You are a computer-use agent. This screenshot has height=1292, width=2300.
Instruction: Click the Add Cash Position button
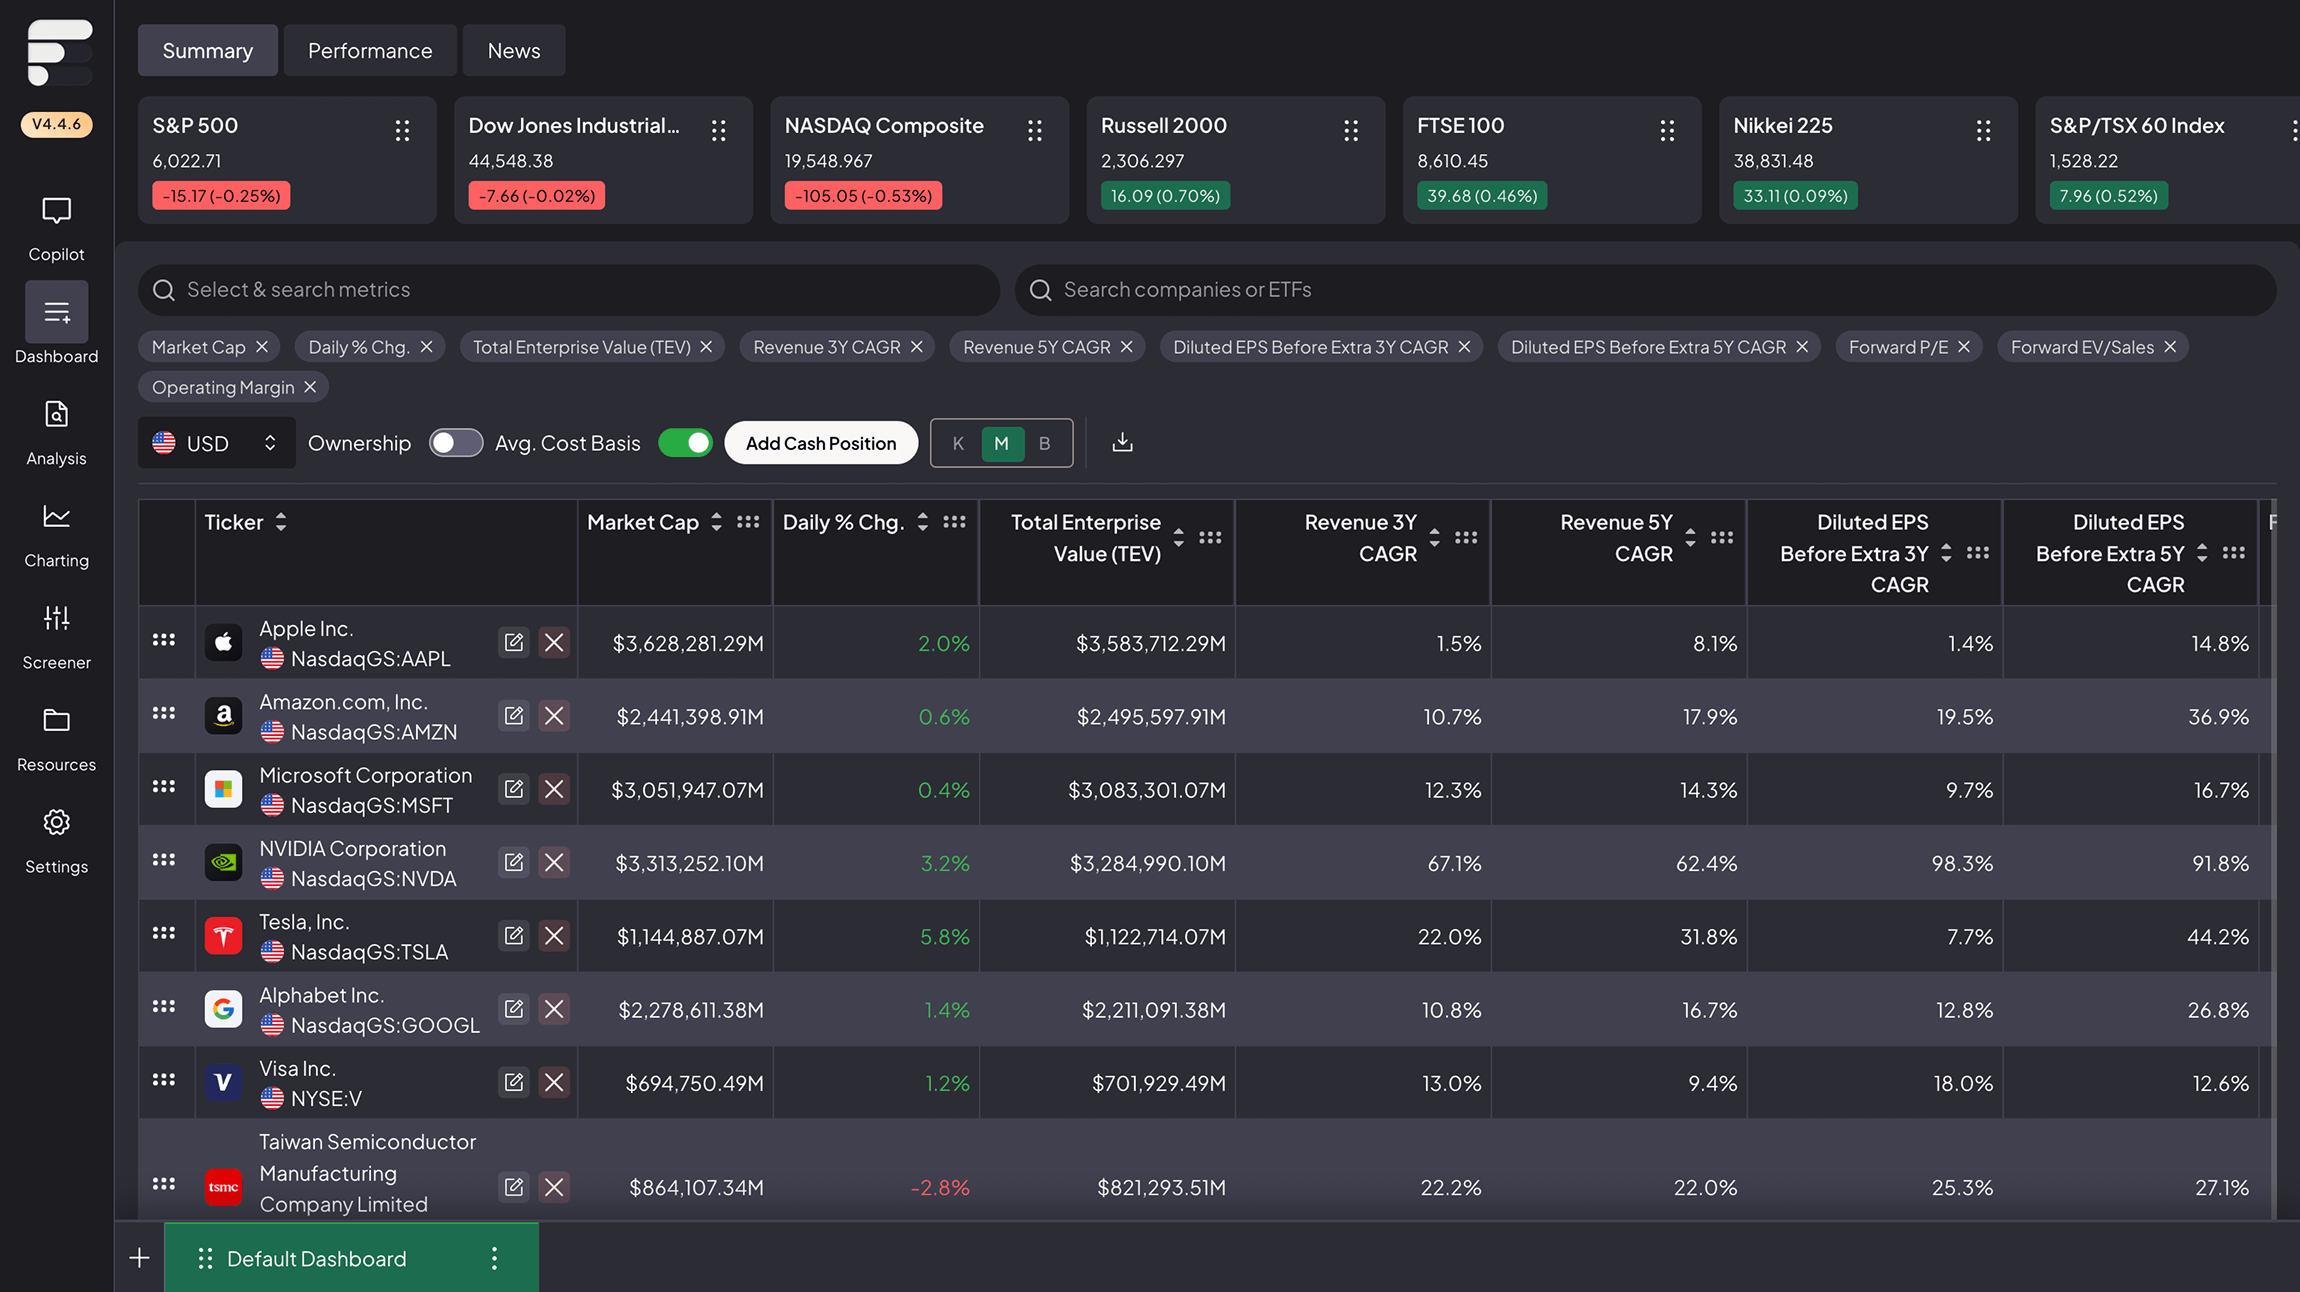pos(820,443)
